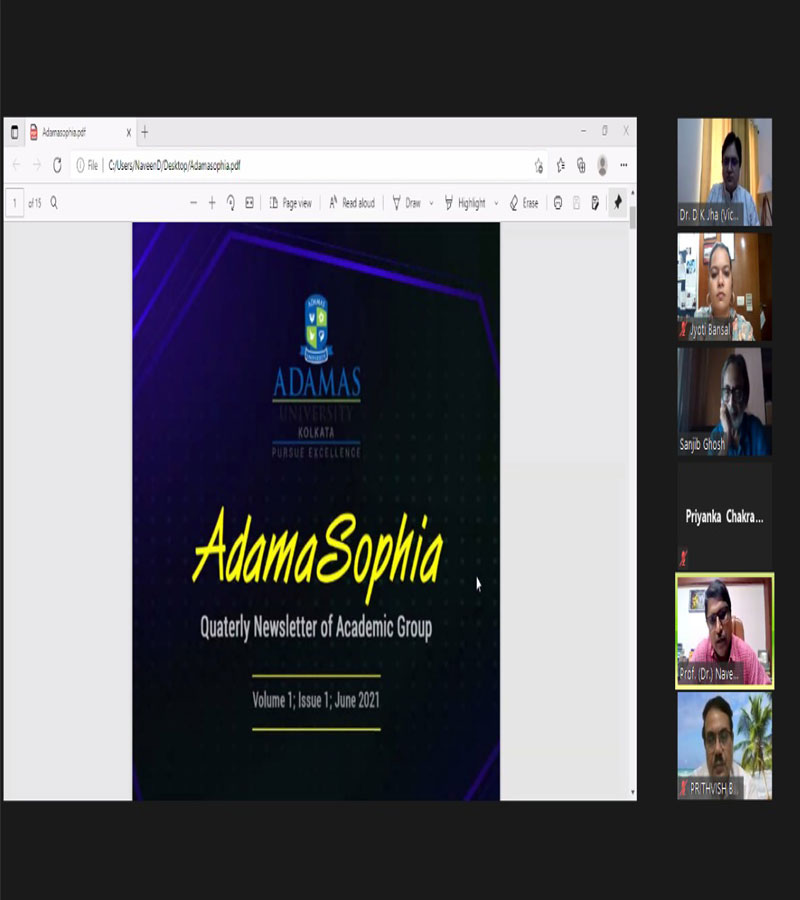Click the scrollbar down arrow
Viewport: 800px width, 900px height.
coord(632,793)
